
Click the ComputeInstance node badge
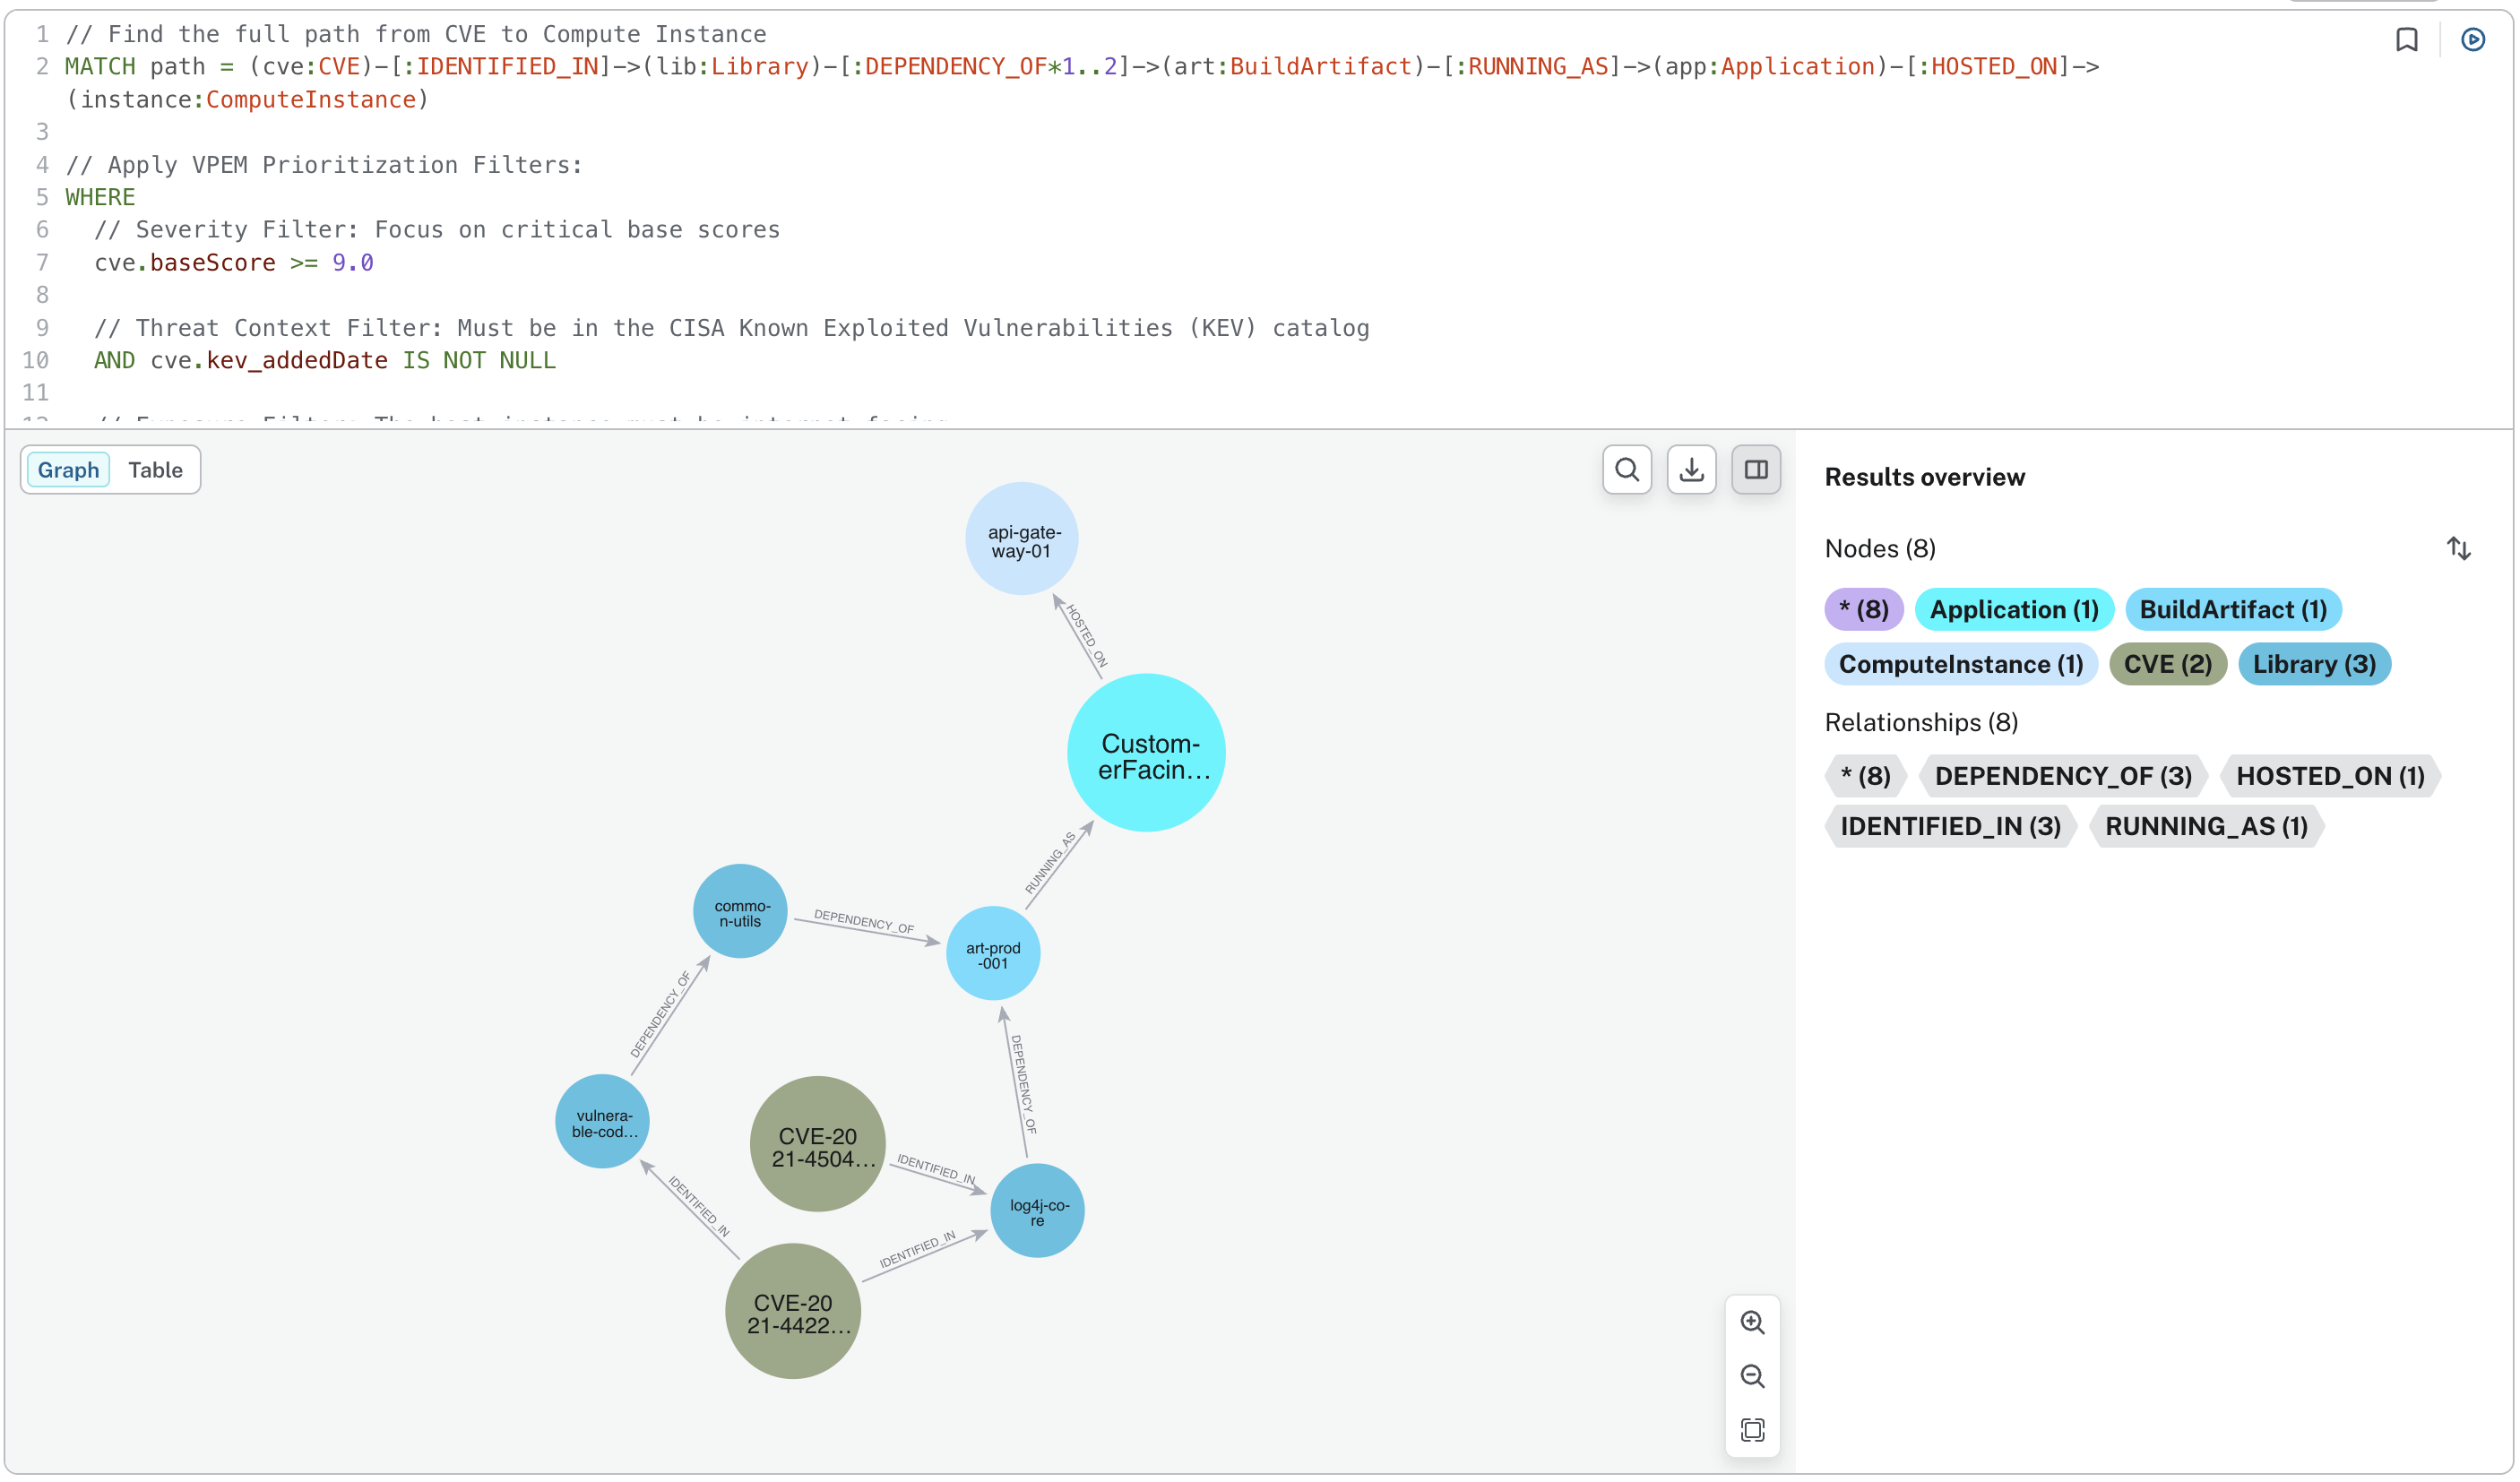1959,664
